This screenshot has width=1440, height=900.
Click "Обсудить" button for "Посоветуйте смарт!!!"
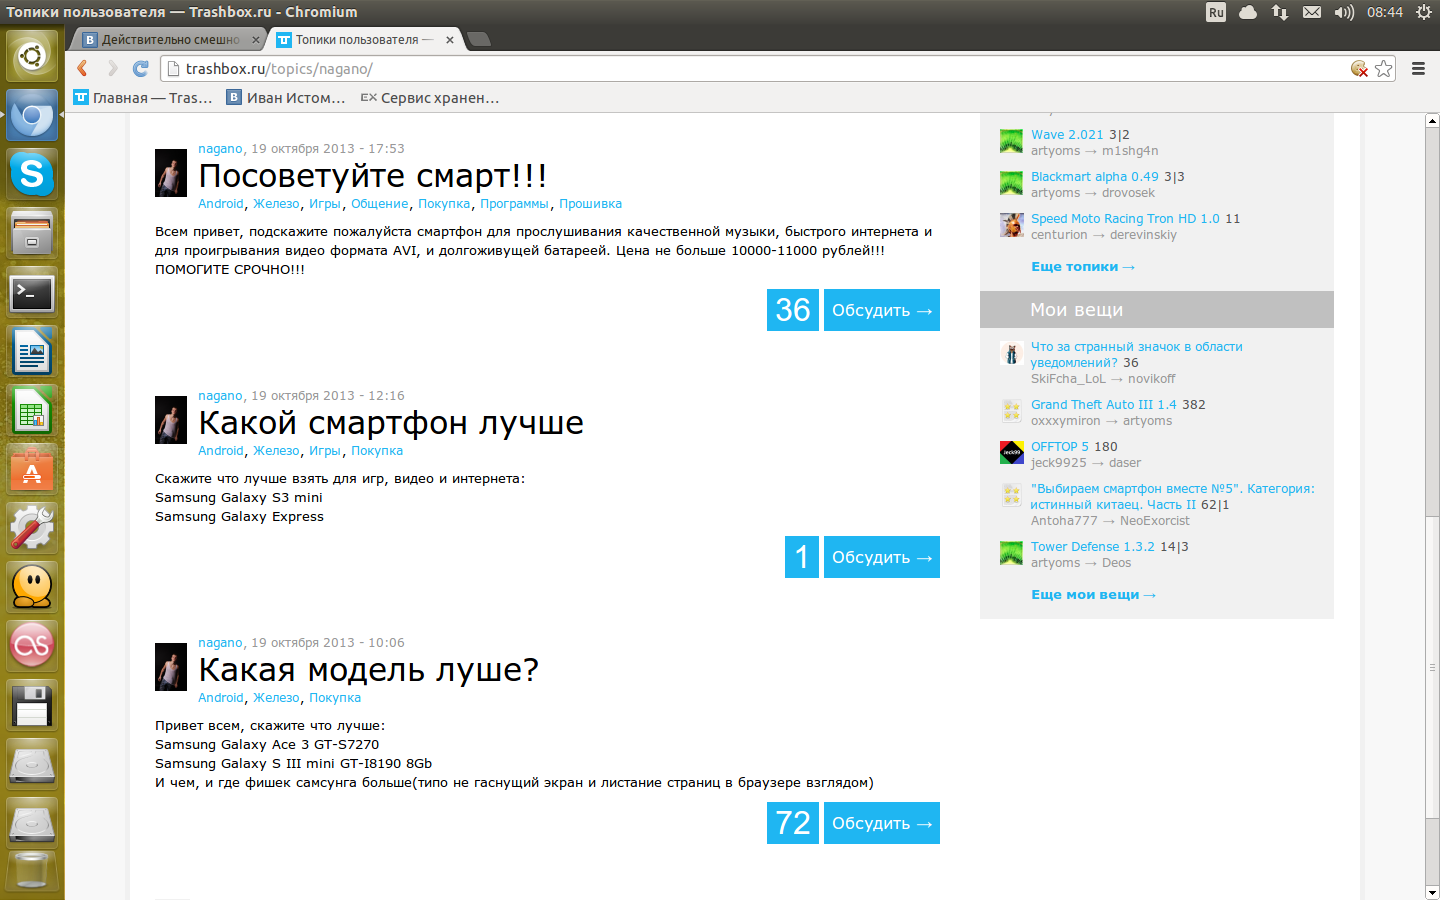click(x=881, y=310)
